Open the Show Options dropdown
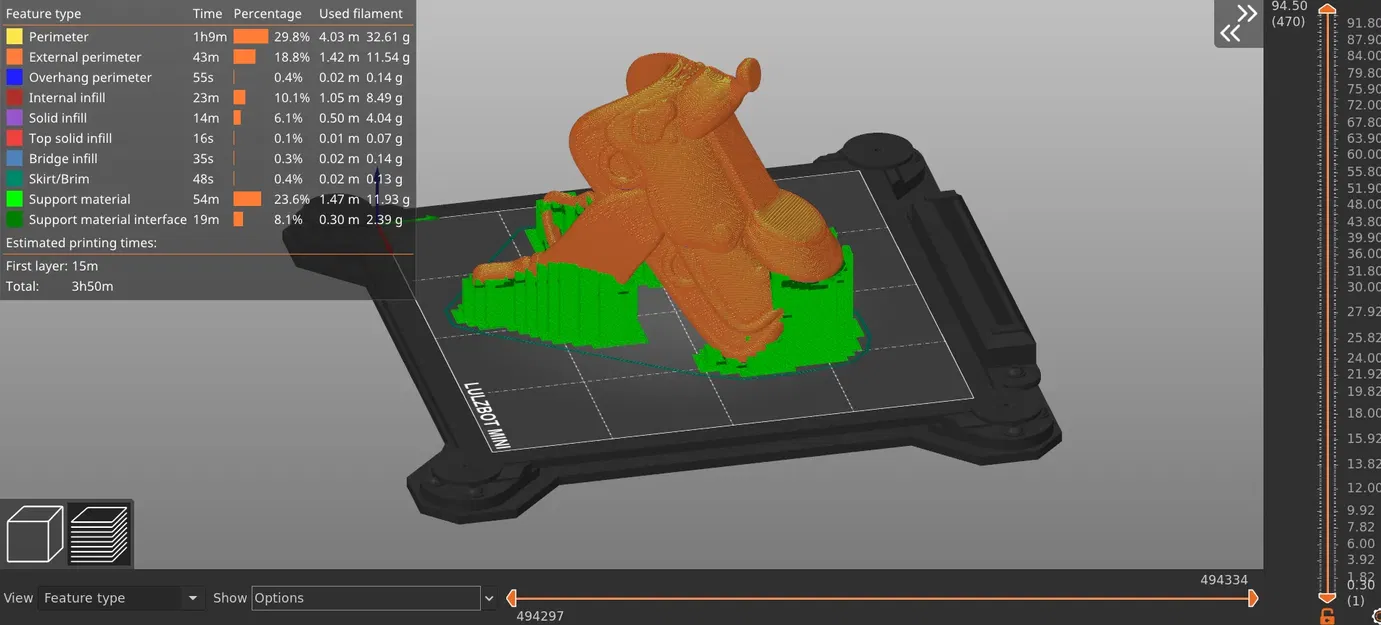Image resolution: width=1381 pixels, height=625 pixels. (x=365, y=597)
